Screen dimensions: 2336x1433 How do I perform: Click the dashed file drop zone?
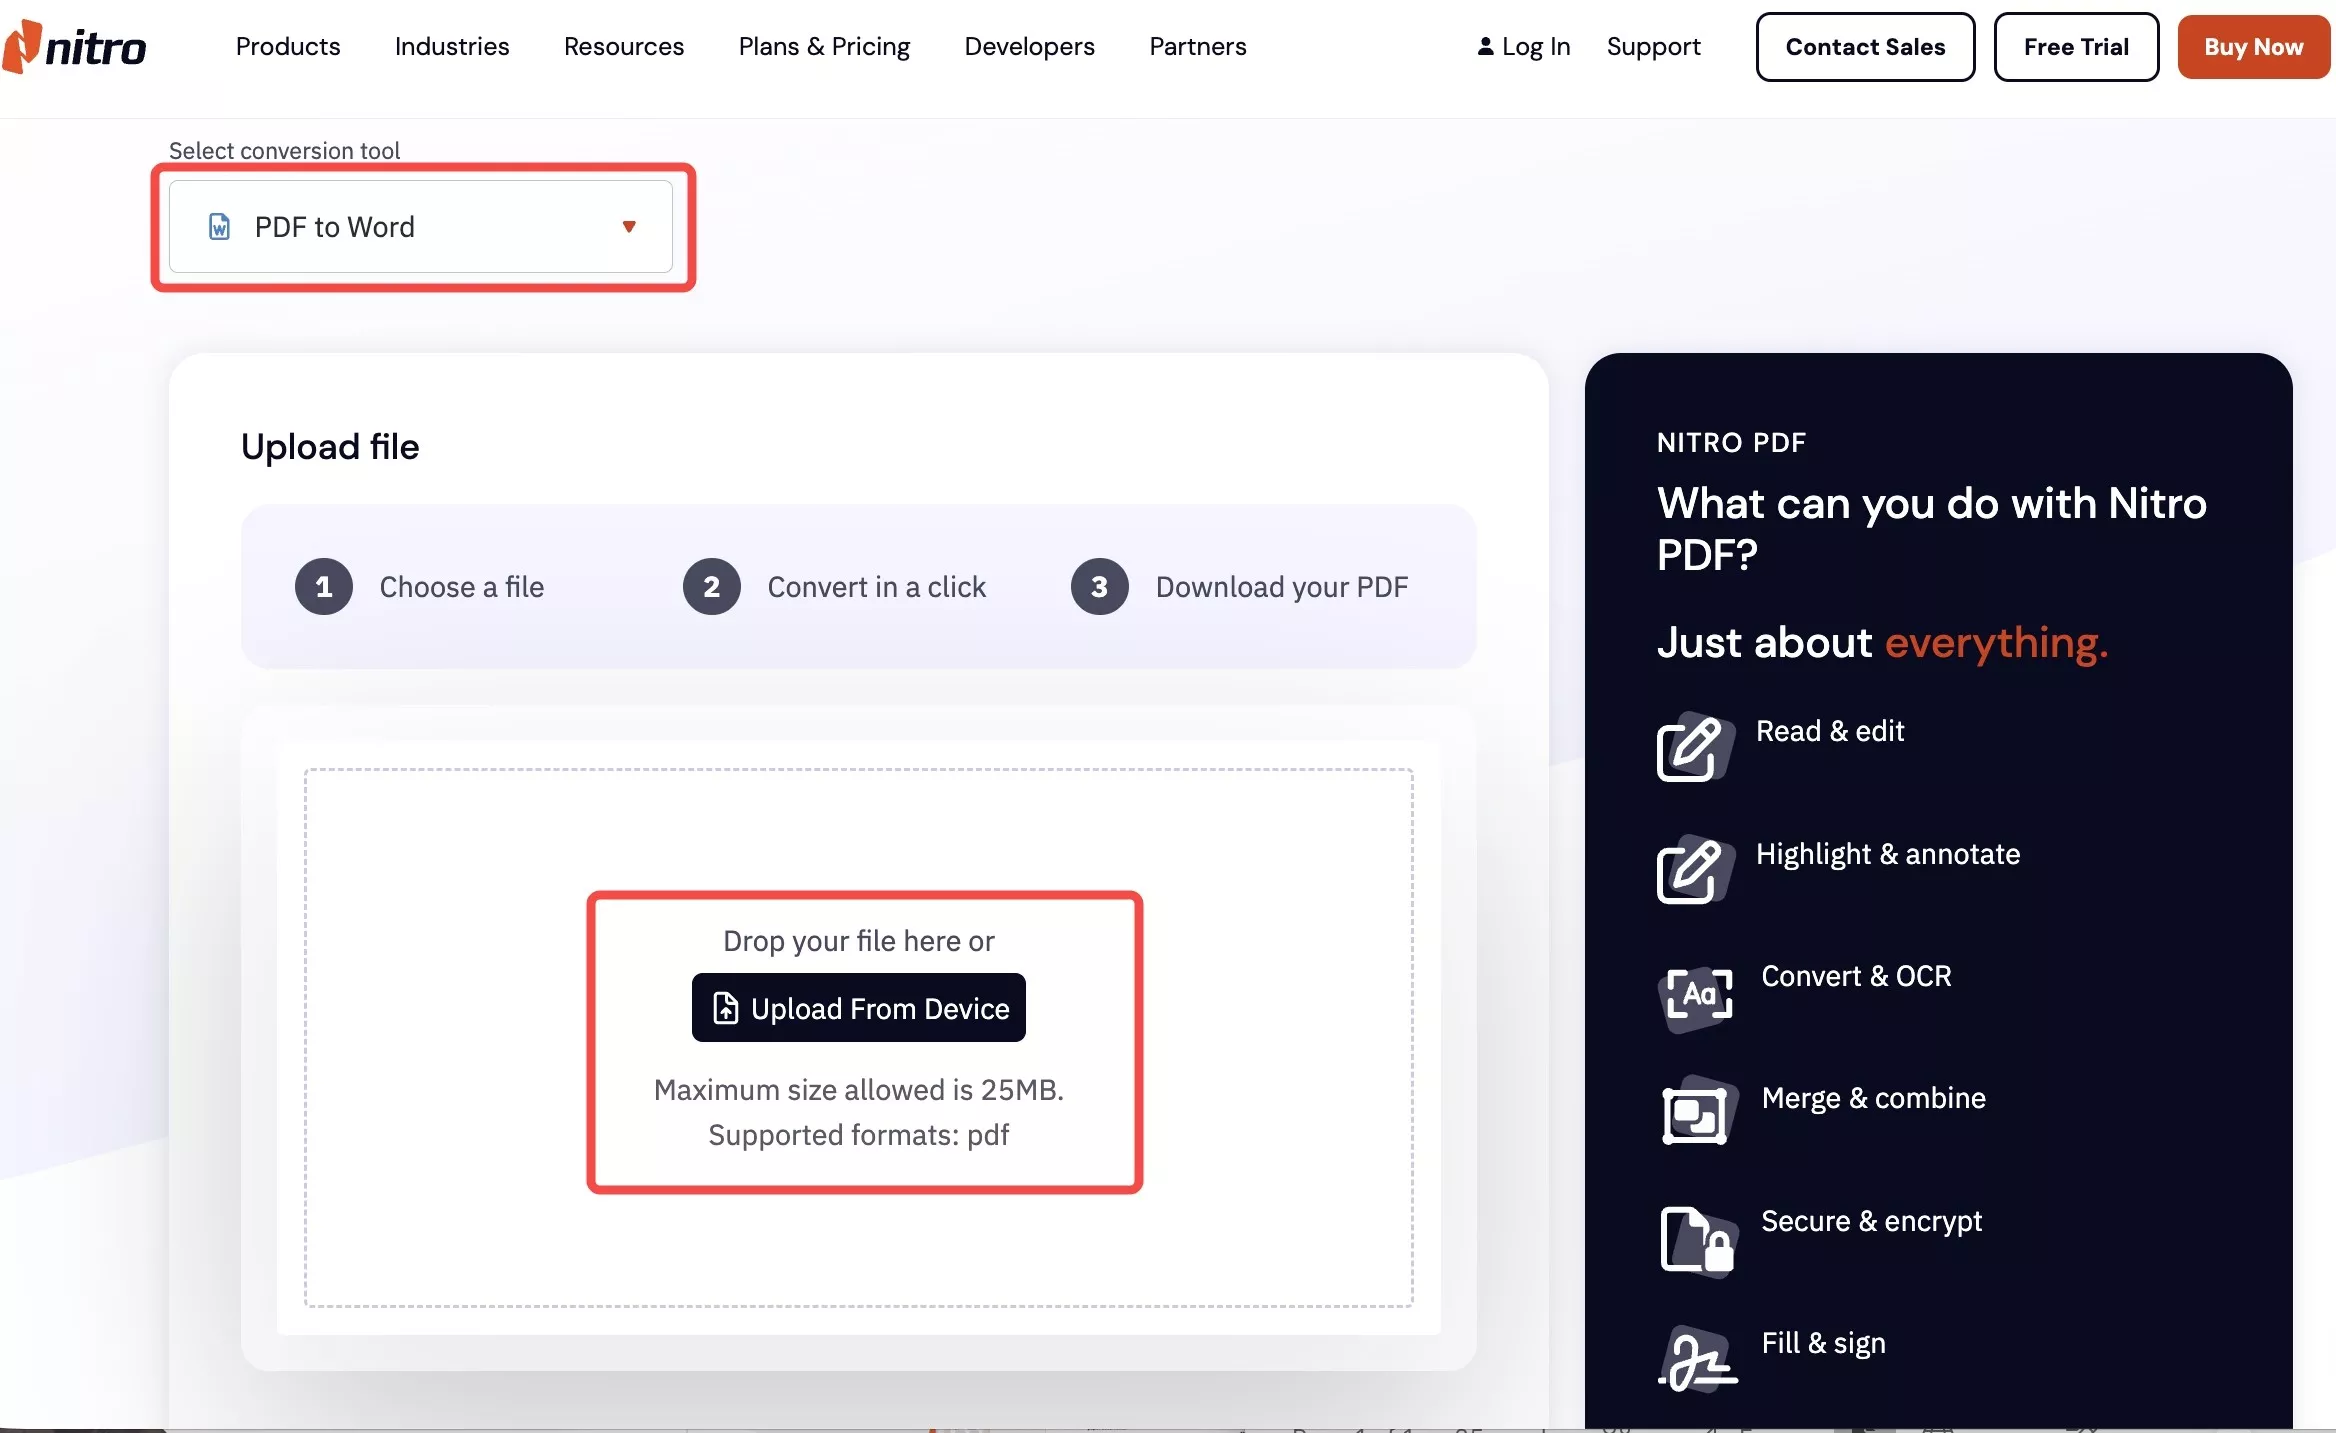(859, 1038)
